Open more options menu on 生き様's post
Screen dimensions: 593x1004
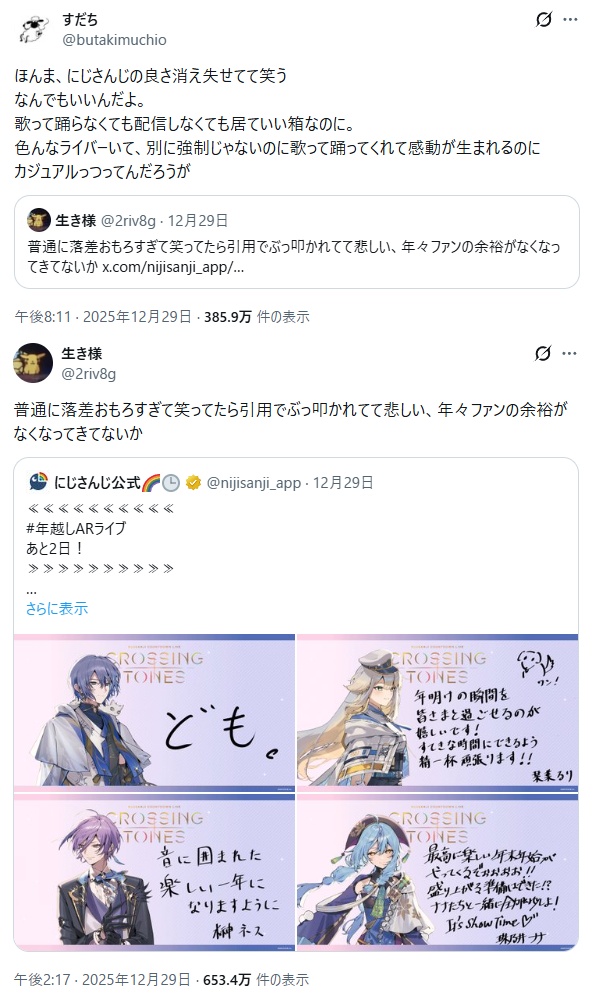coord(570,353)
